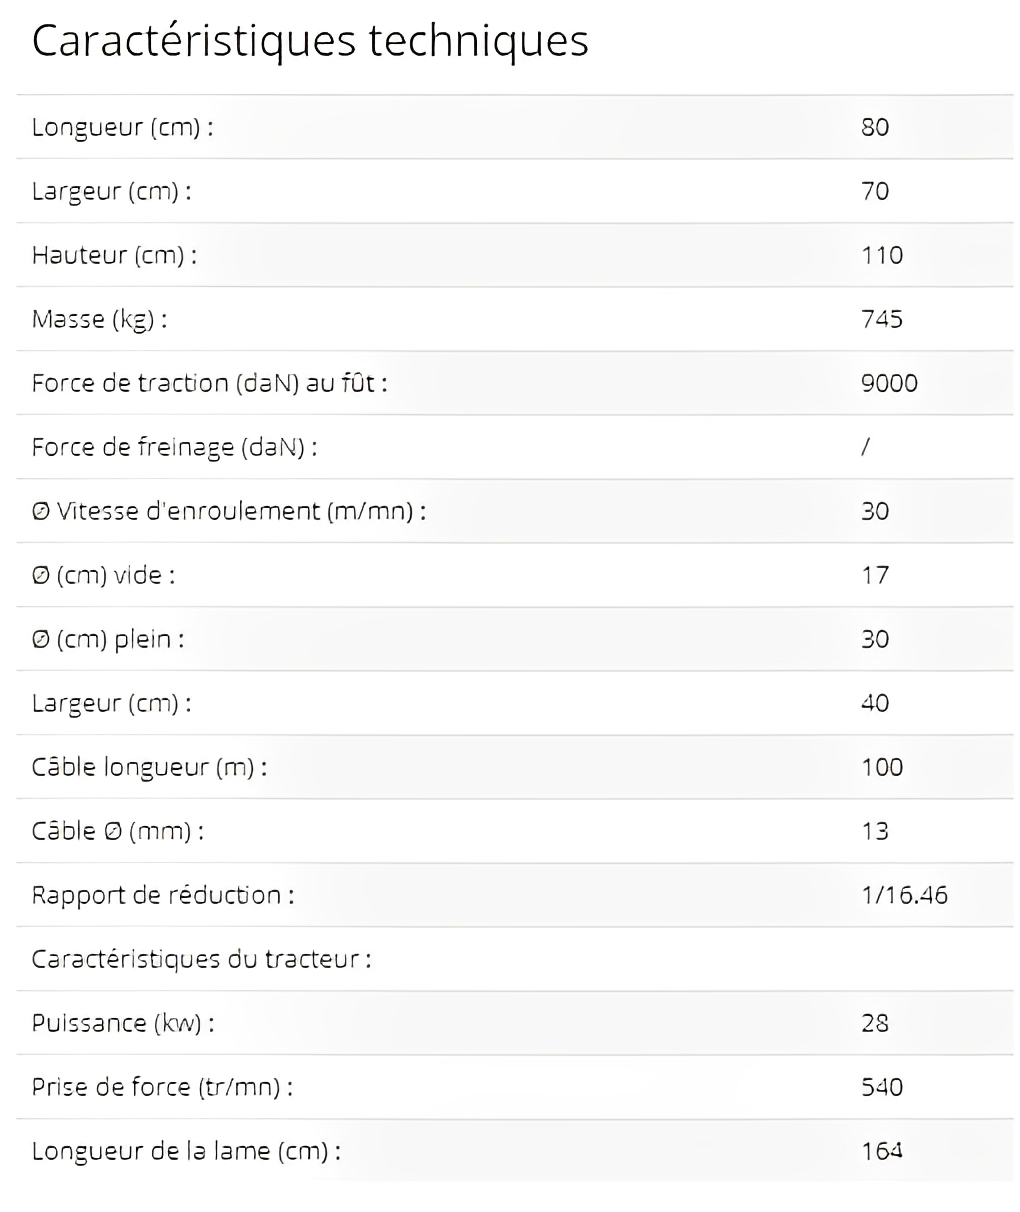Select the "Caractéristiques du tracteur" row

tap(201, 960)
